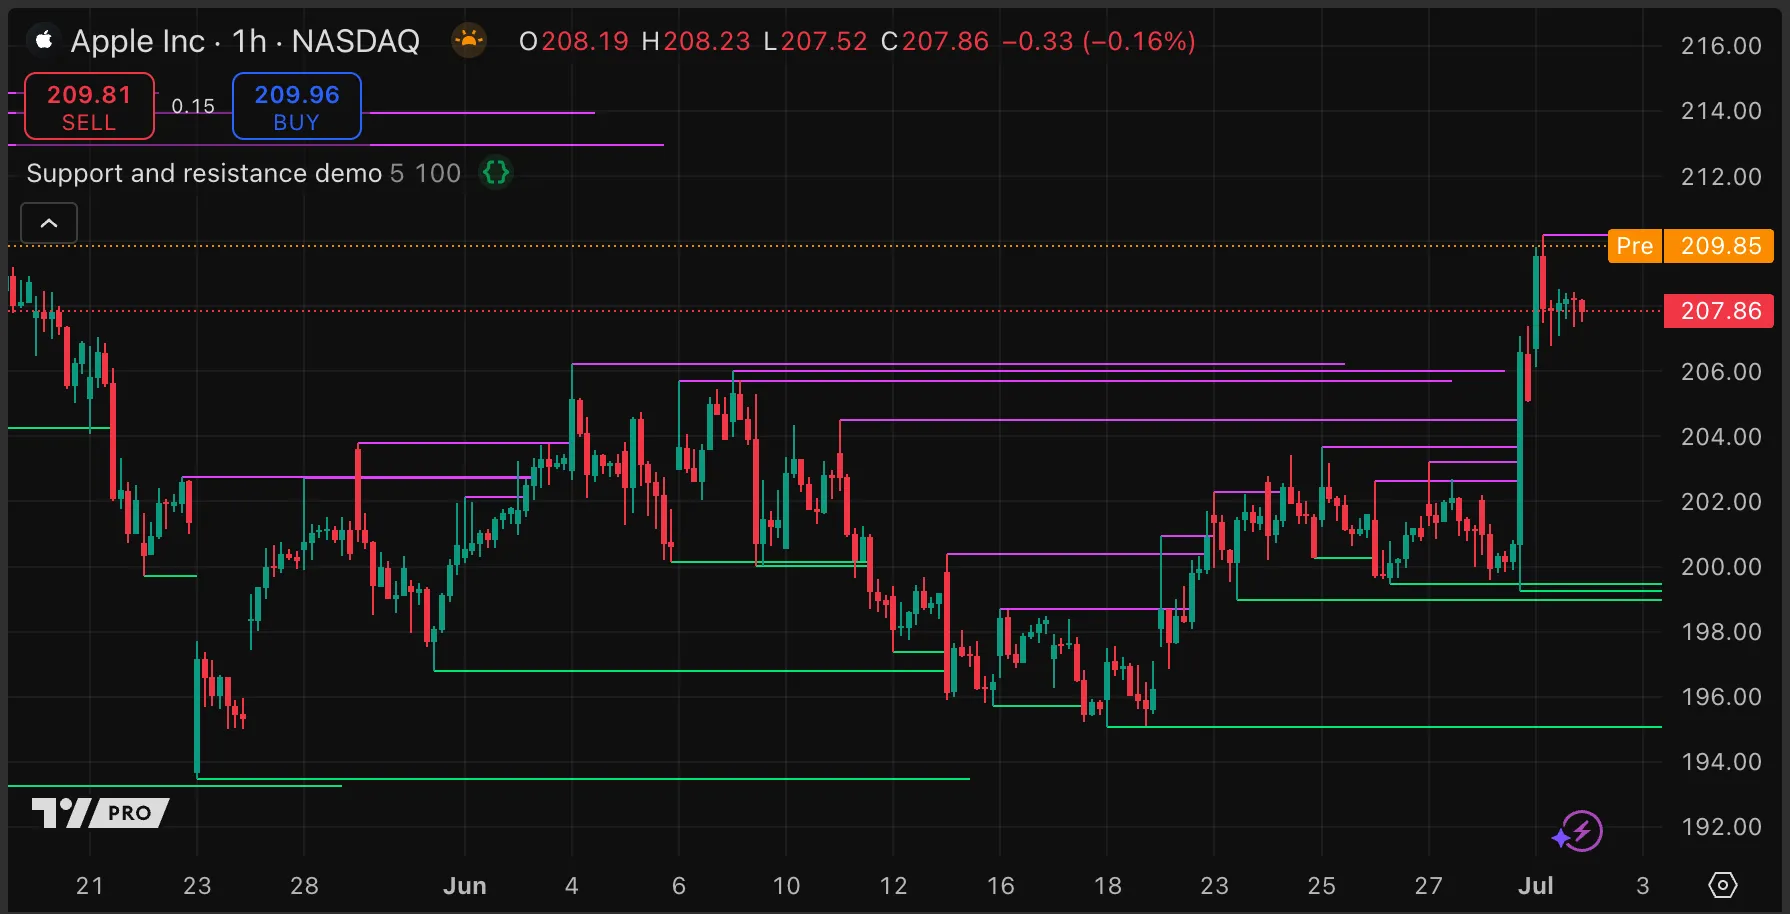Select Support and resistance demo indicator label
The height and width of the screenshot is (914, 1790).
204,173
